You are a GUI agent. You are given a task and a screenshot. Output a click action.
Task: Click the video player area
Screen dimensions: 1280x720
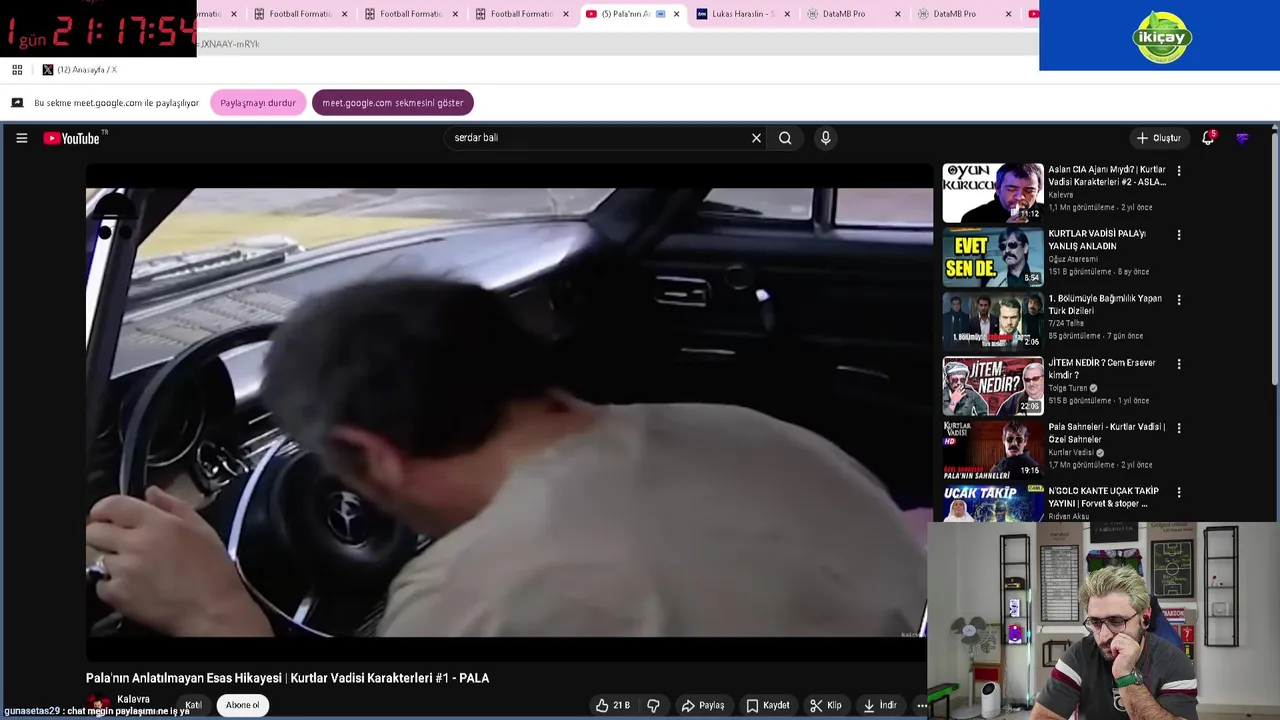509,412
